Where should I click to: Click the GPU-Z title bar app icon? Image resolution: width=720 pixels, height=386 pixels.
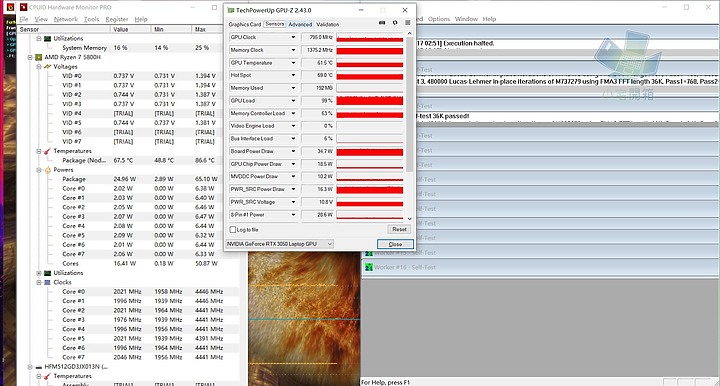tap(231, 10)
